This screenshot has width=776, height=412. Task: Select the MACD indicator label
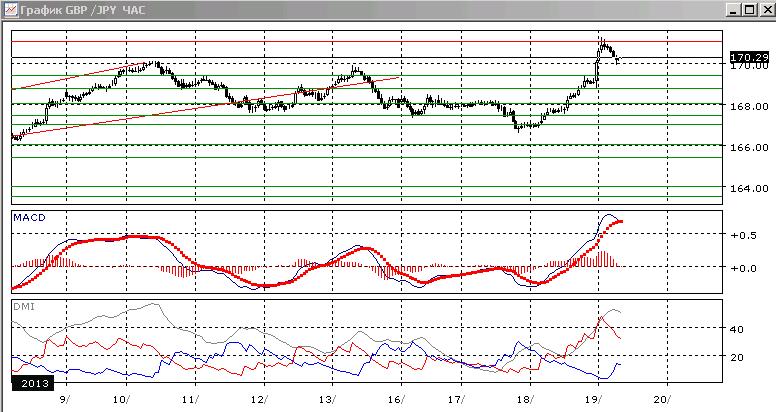(x=29, y=218)
